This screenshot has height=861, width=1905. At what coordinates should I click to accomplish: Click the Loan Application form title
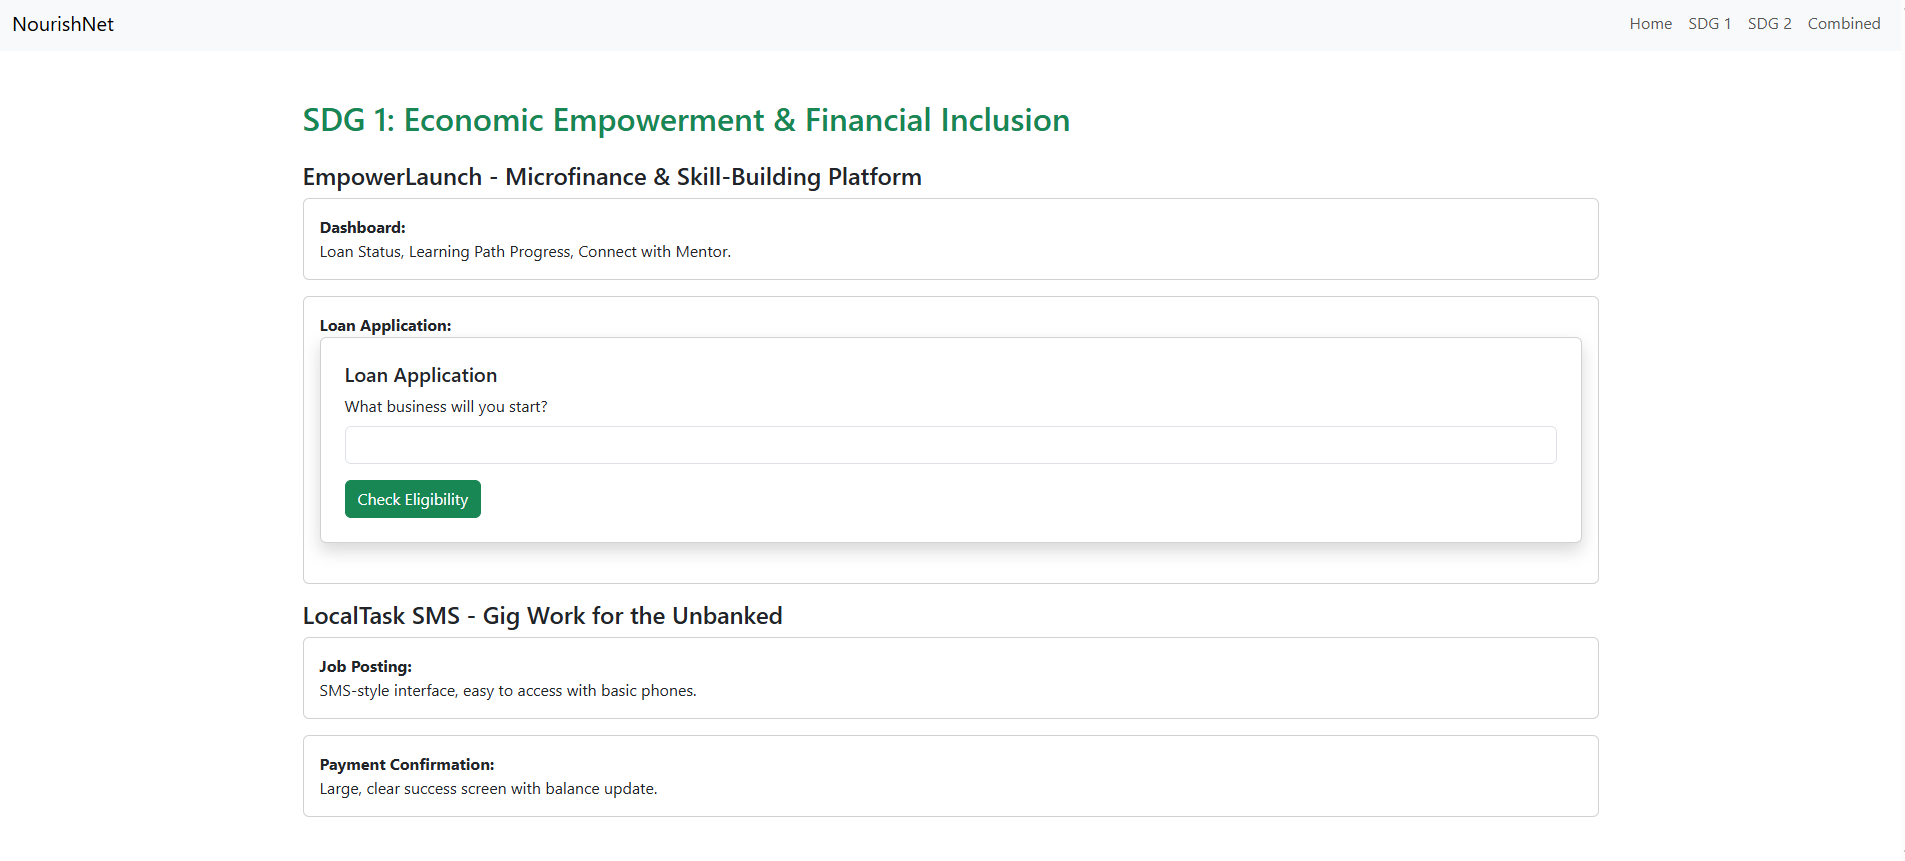(x=420, y=375)
